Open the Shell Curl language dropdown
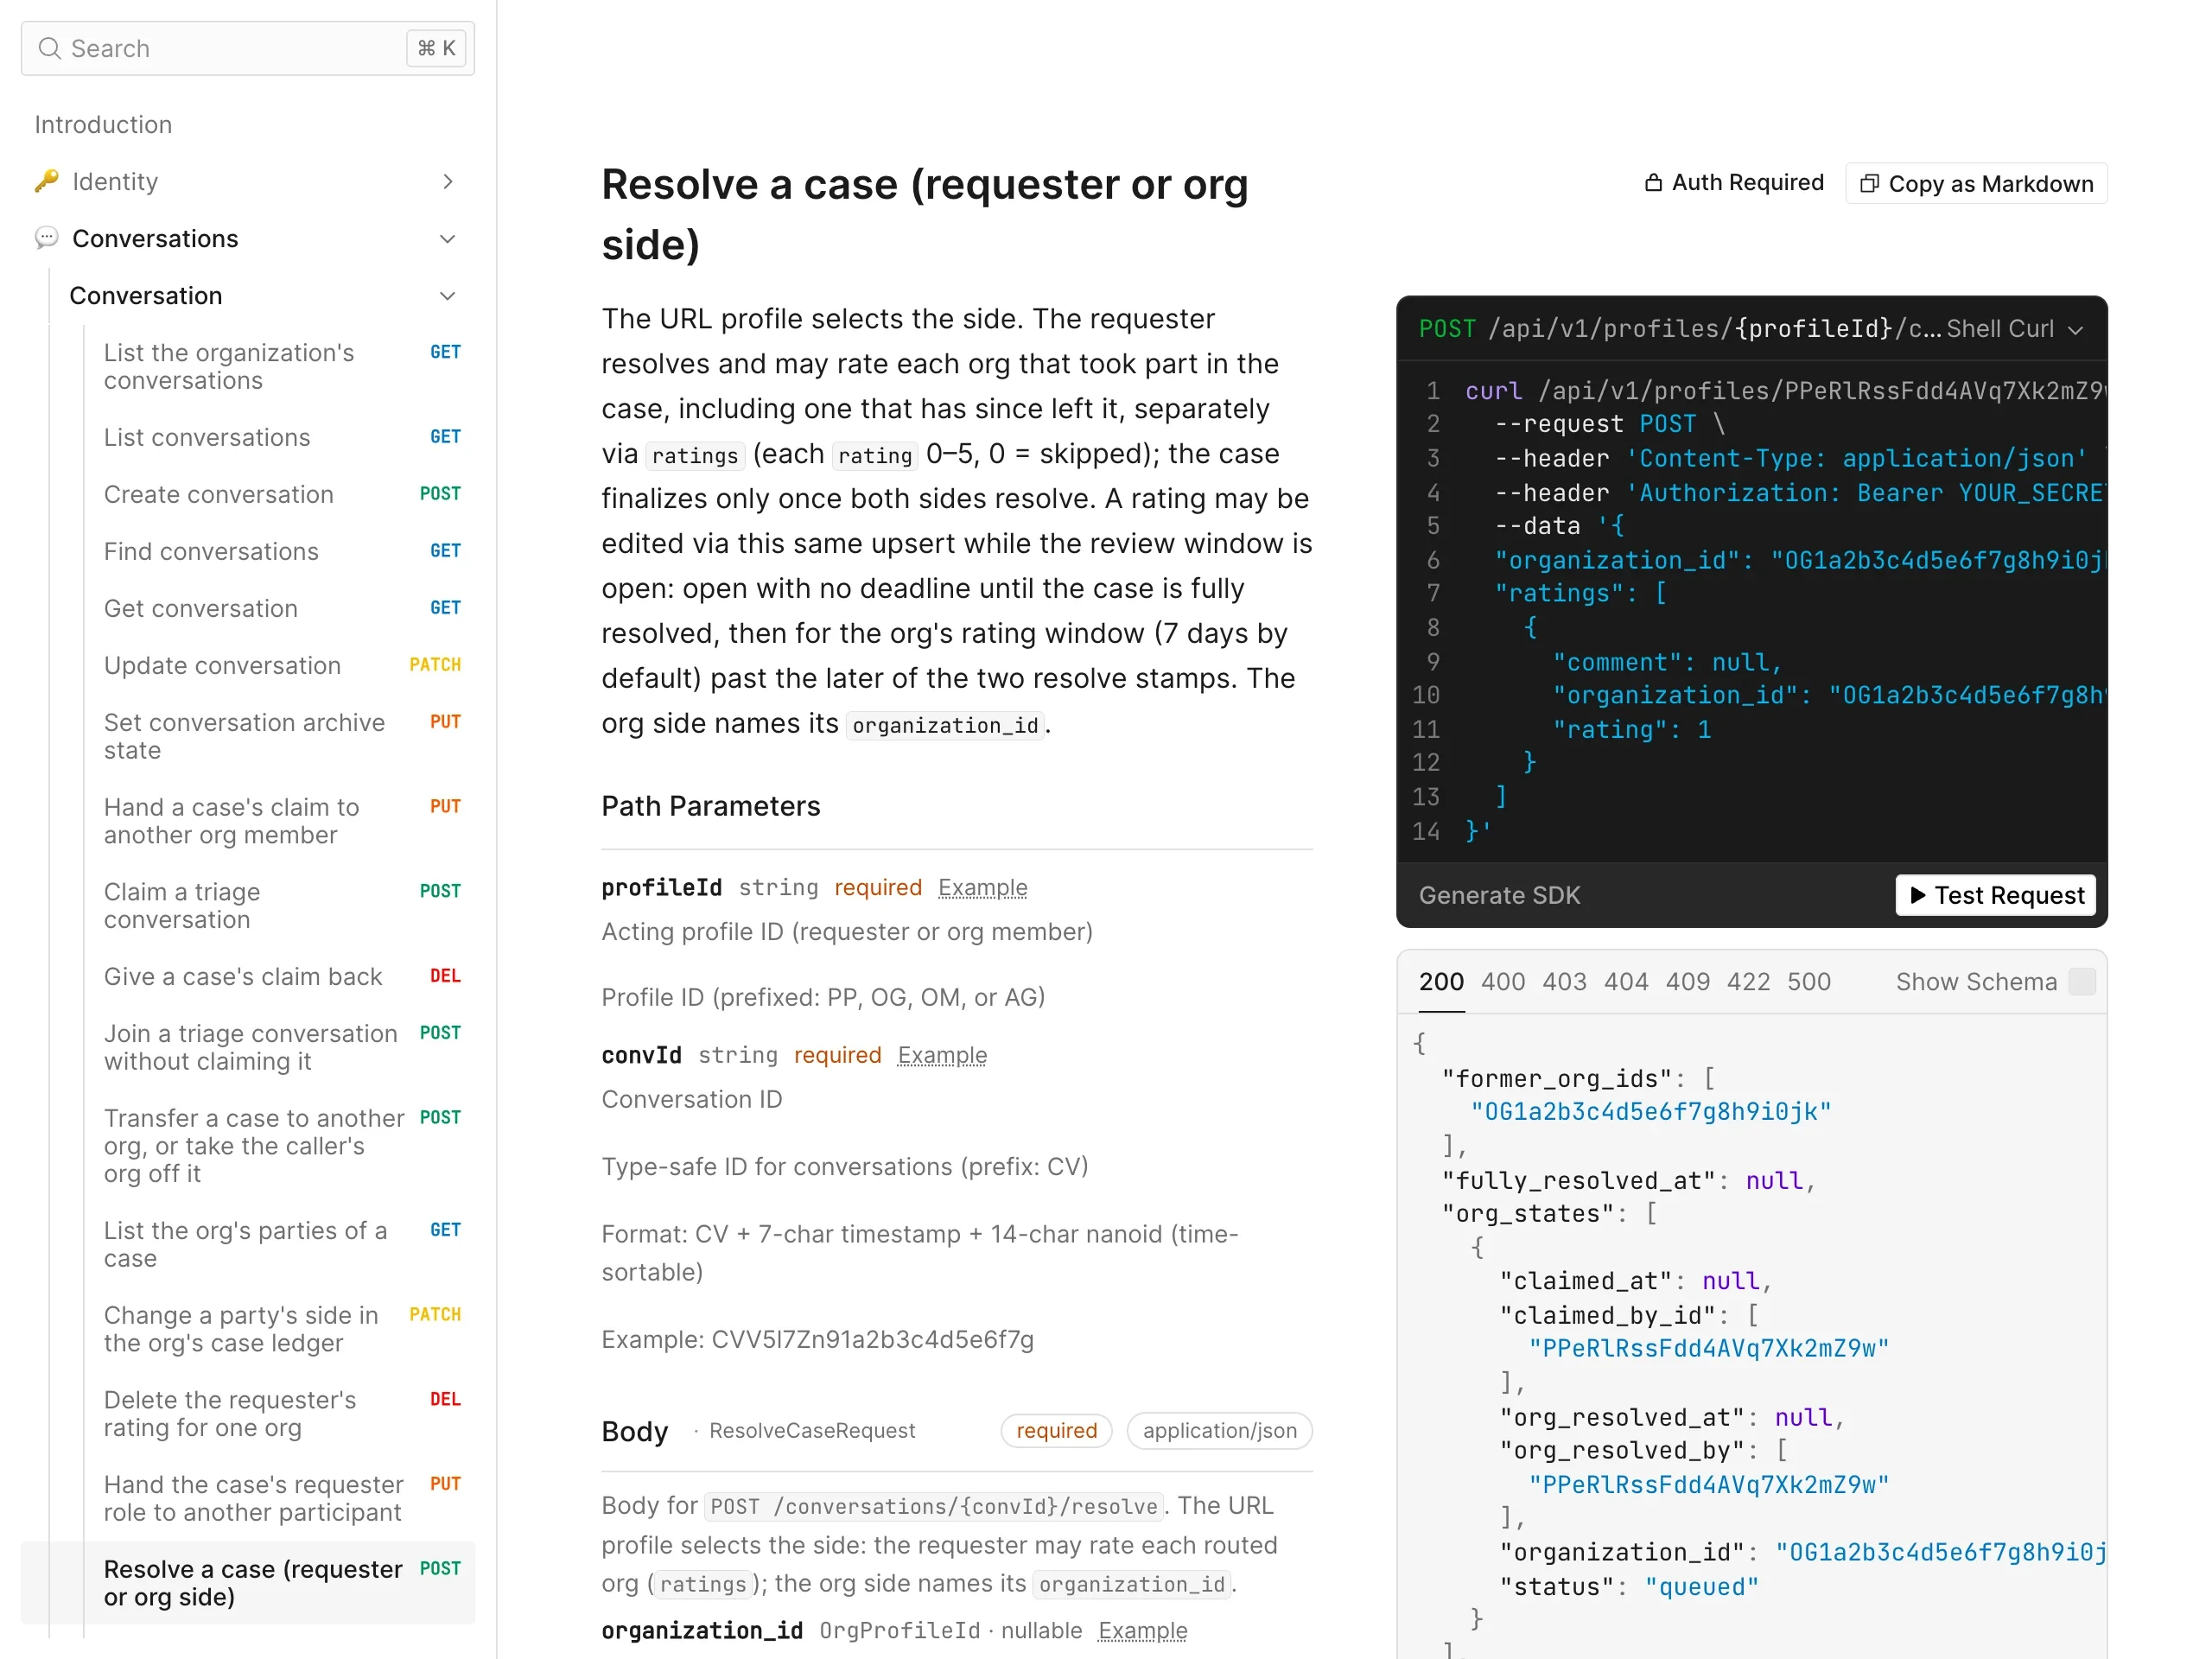Image resolution: width=2212 pixels, height=1659 pixels. pyautogui.click(x=2015, y=329)
